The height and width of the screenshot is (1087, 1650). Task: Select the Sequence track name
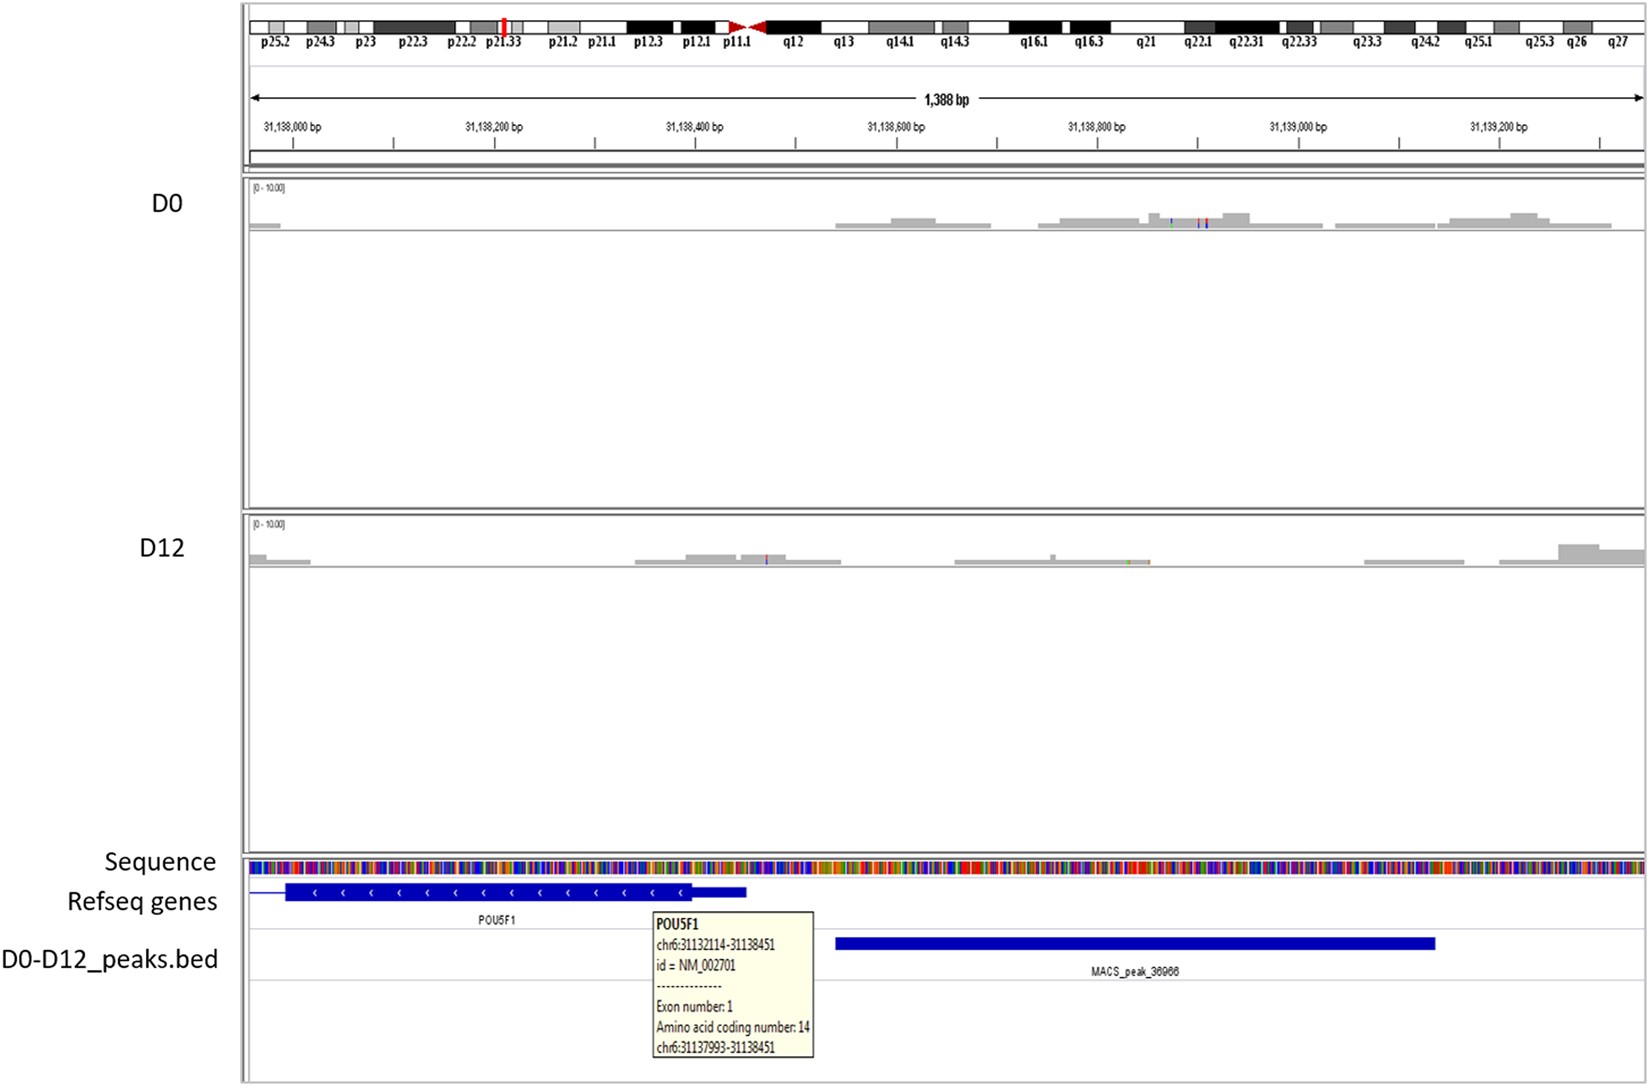coord(160,862)
